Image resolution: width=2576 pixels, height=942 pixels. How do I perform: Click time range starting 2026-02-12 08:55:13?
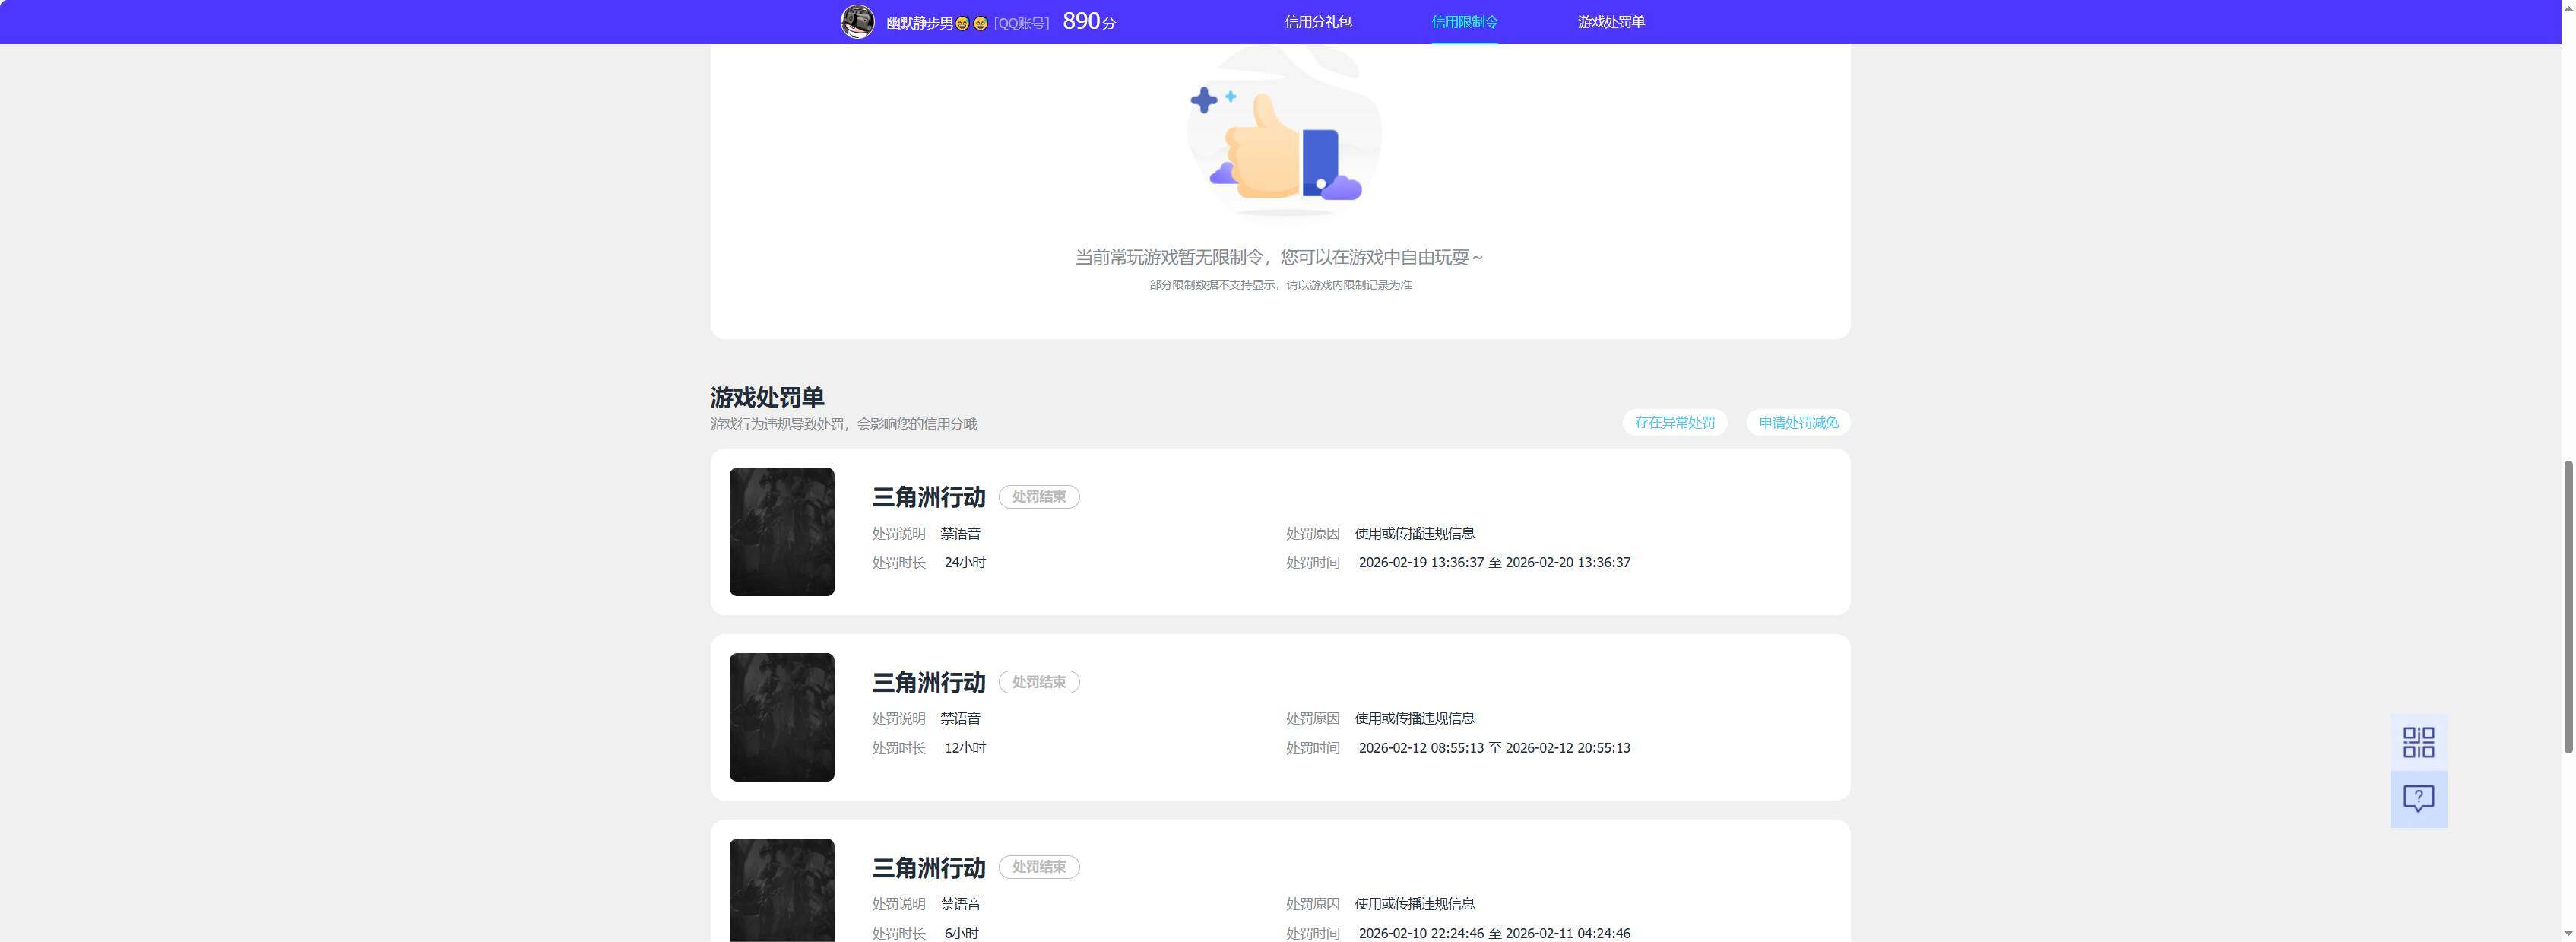point(1494,748)
